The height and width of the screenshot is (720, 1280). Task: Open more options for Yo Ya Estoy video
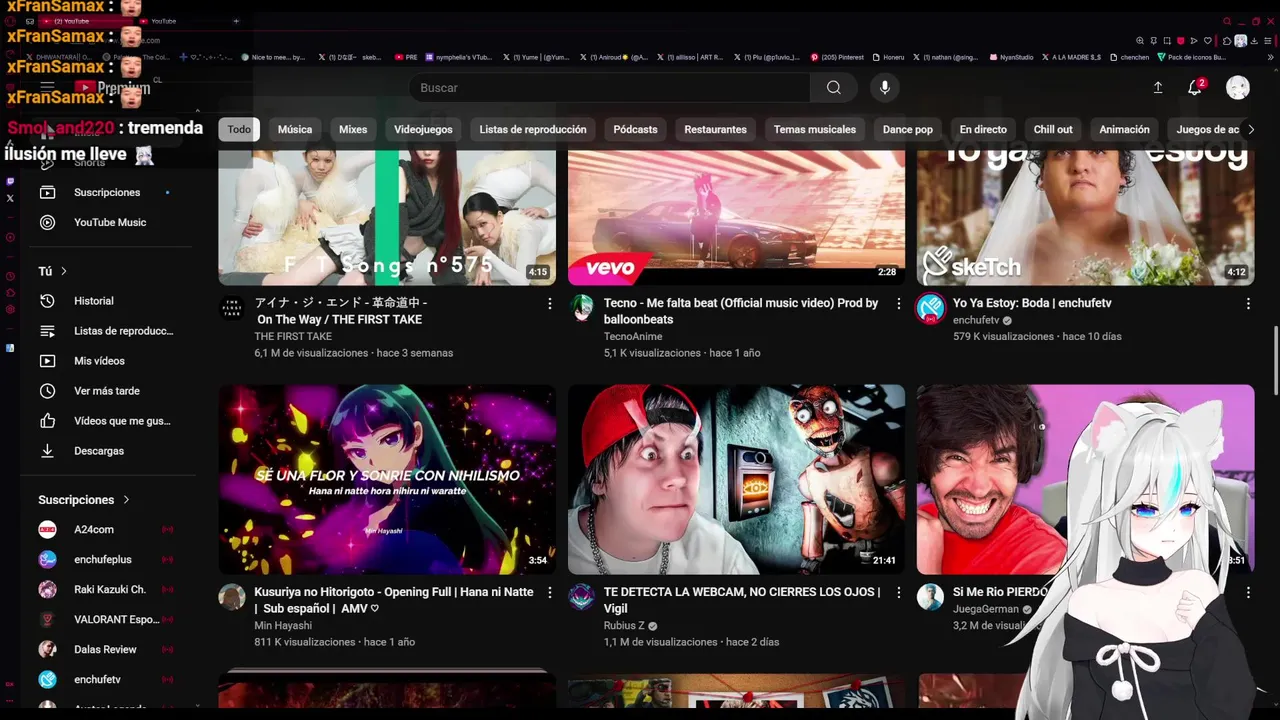[1248, 303]
